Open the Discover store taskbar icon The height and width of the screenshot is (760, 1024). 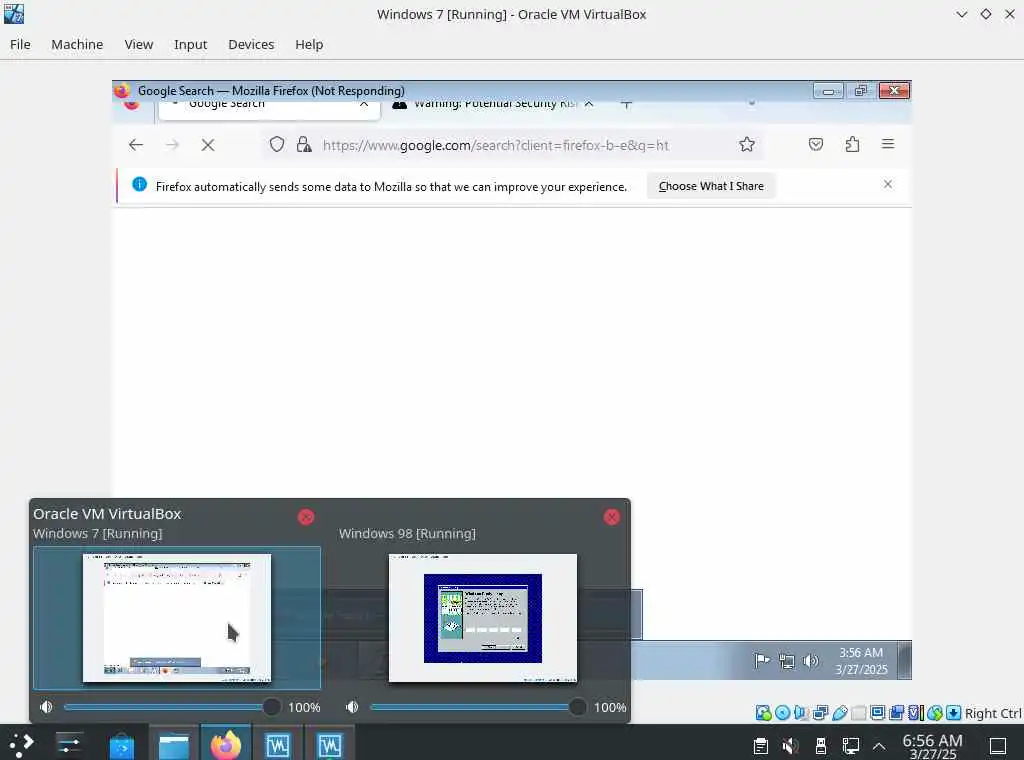point(121,745)
